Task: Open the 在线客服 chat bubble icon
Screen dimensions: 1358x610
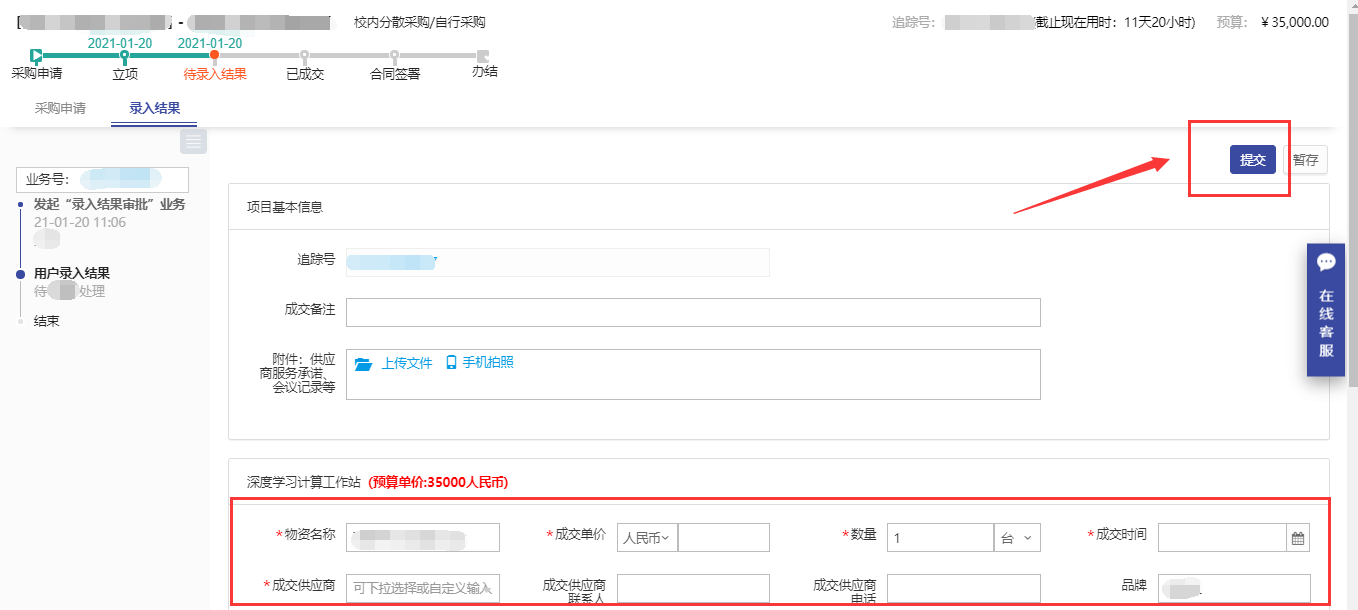Action: pyautogui.click(x=1326, y=263)
